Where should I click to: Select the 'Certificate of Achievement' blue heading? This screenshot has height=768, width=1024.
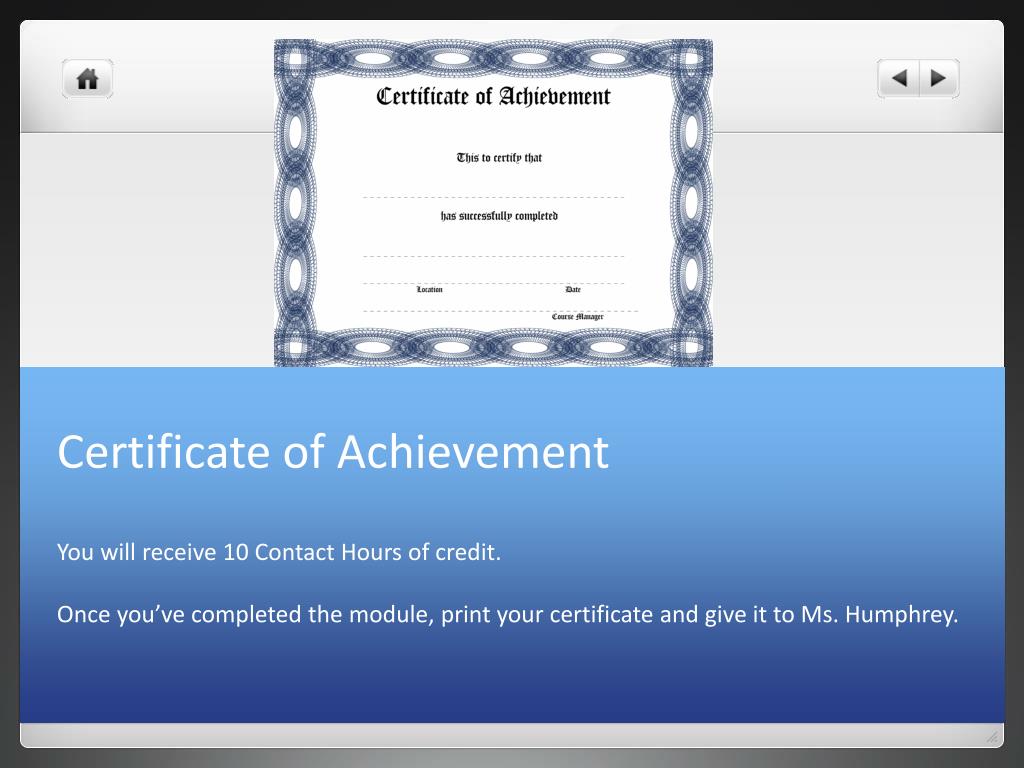(x=333, y=451)
